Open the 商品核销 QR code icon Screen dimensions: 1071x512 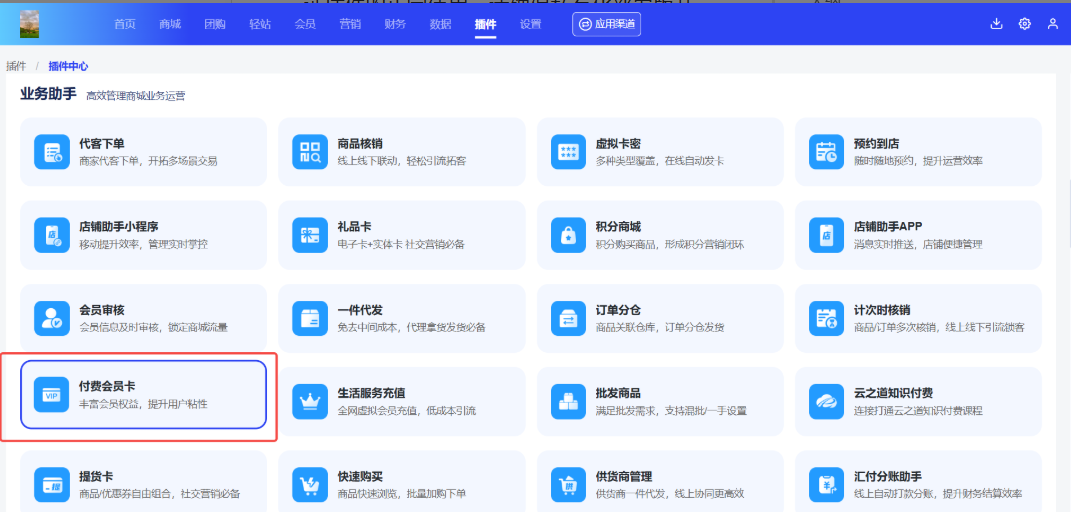[x=309, y=152]
